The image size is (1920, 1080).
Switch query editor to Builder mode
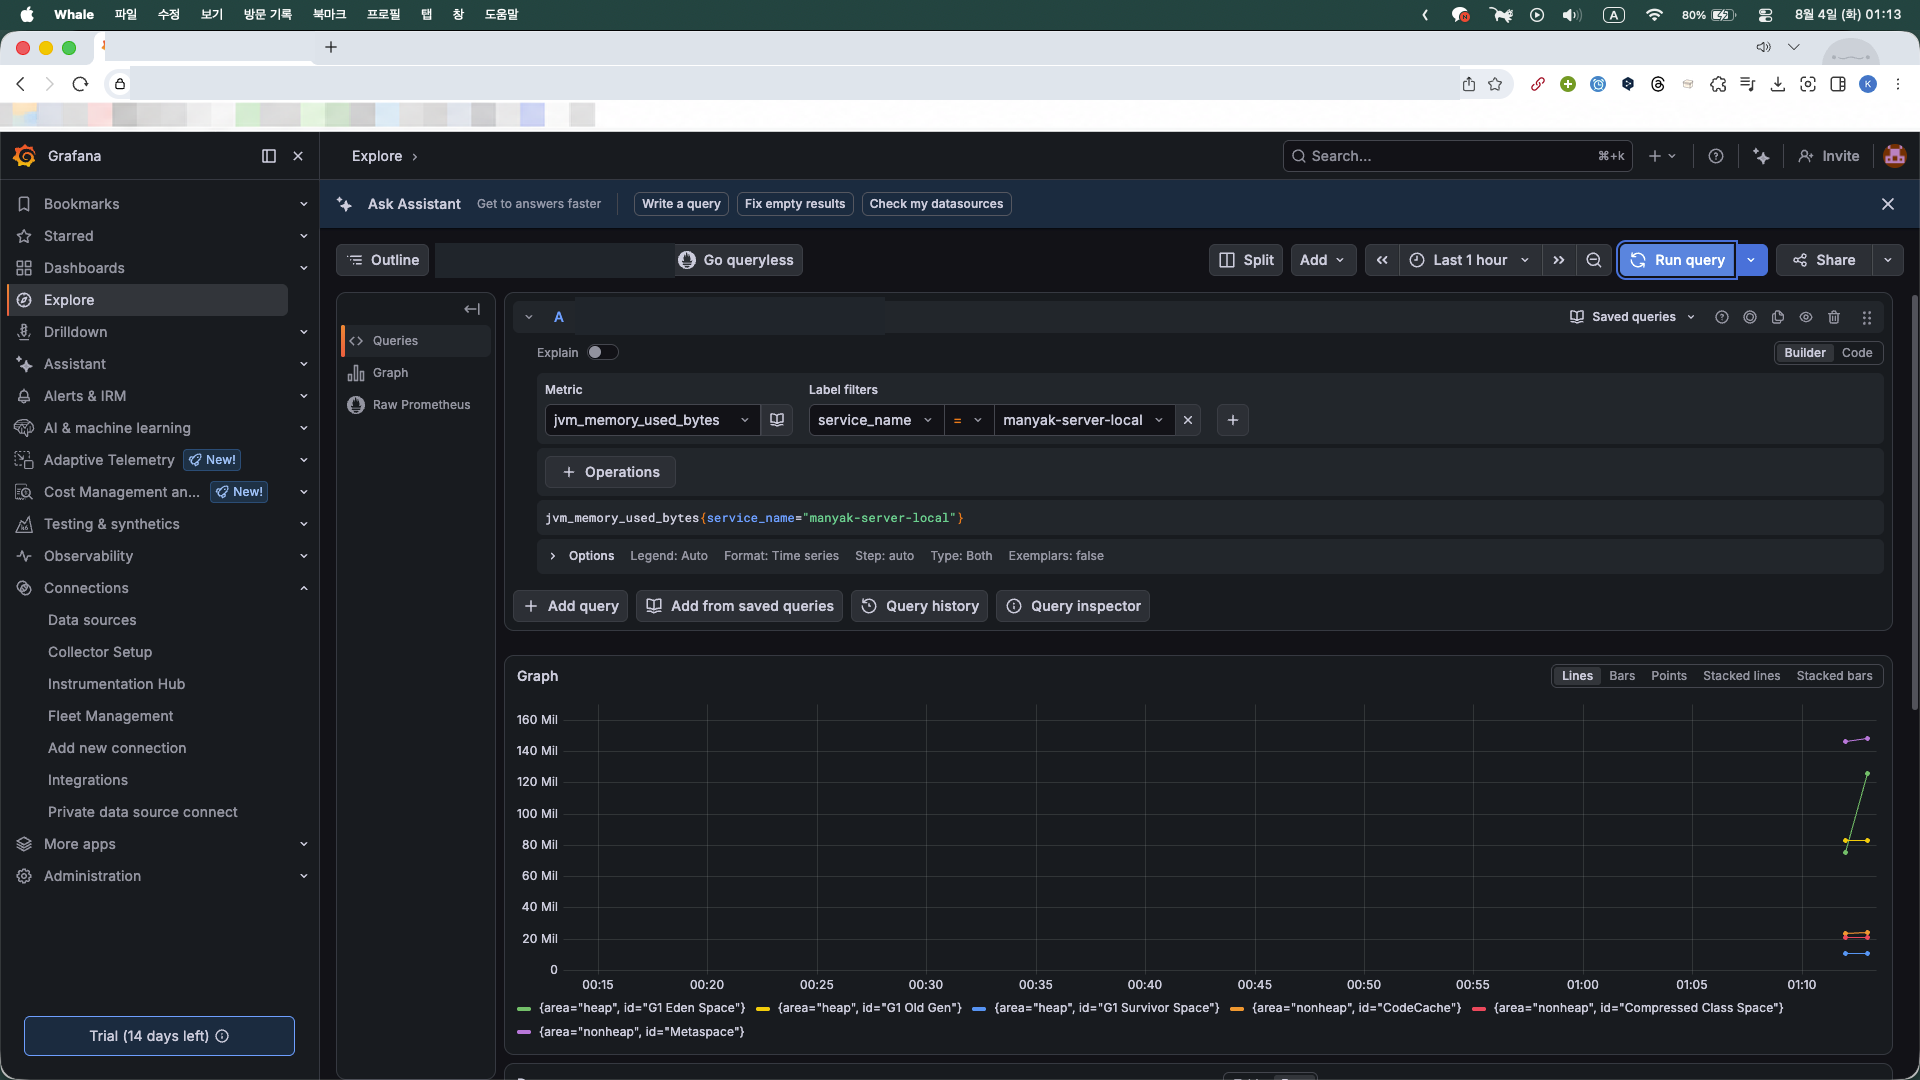pyautogui.click(x=1805, y=353)
